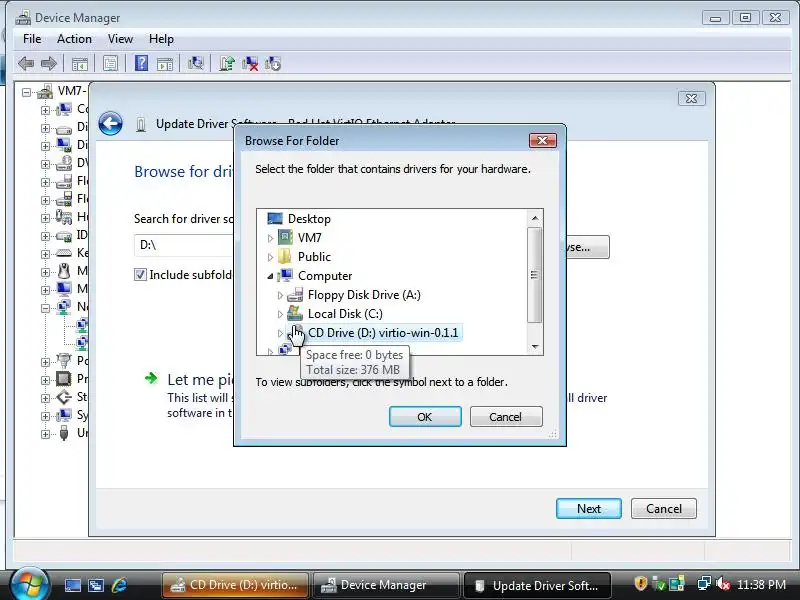Click the Show Desktop quick launch icon
The width and height of the screenshot is (800, 600).
[72, 585]
